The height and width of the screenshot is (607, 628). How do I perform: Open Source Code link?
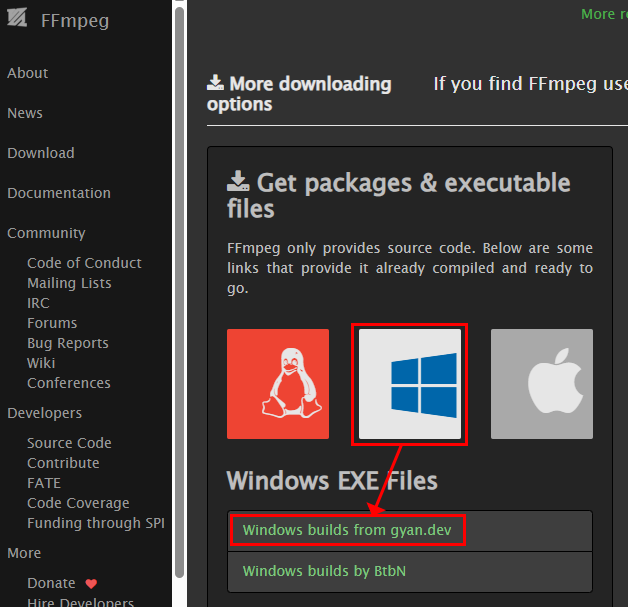coord(69,443)
